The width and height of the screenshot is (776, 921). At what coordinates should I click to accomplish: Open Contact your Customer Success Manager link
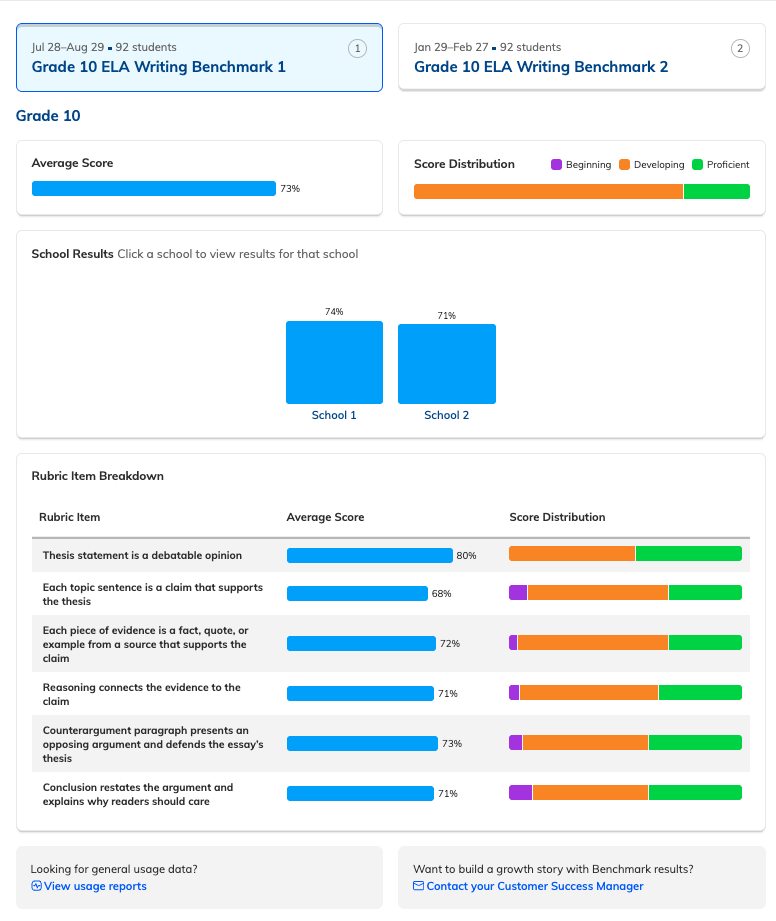point(535,886)
